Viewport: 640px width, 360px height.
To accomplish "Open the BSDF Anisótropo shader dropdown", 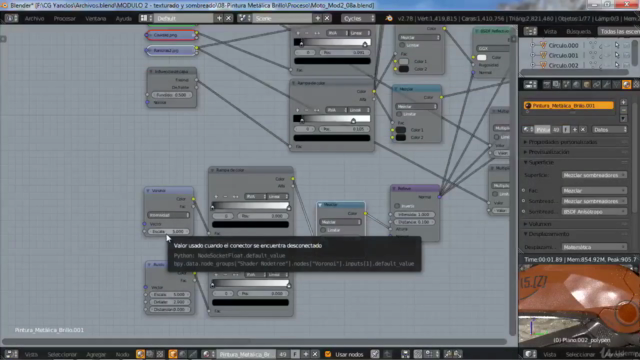I will point(594,211).
